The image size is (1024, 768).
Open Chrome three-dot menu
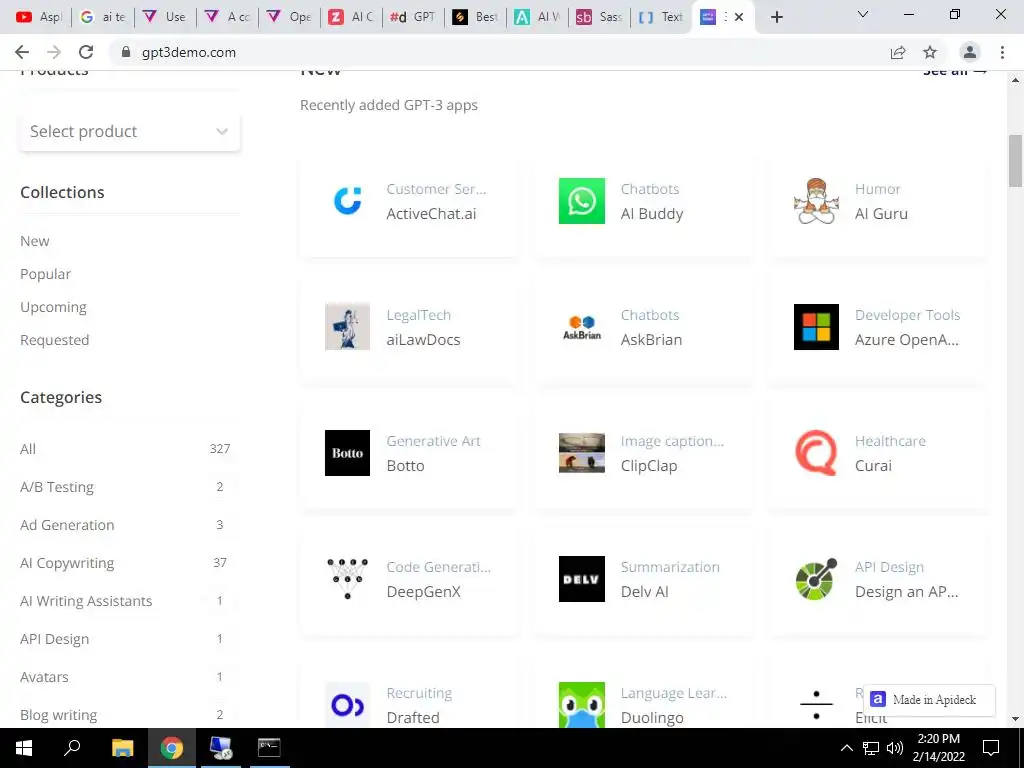1002,52
